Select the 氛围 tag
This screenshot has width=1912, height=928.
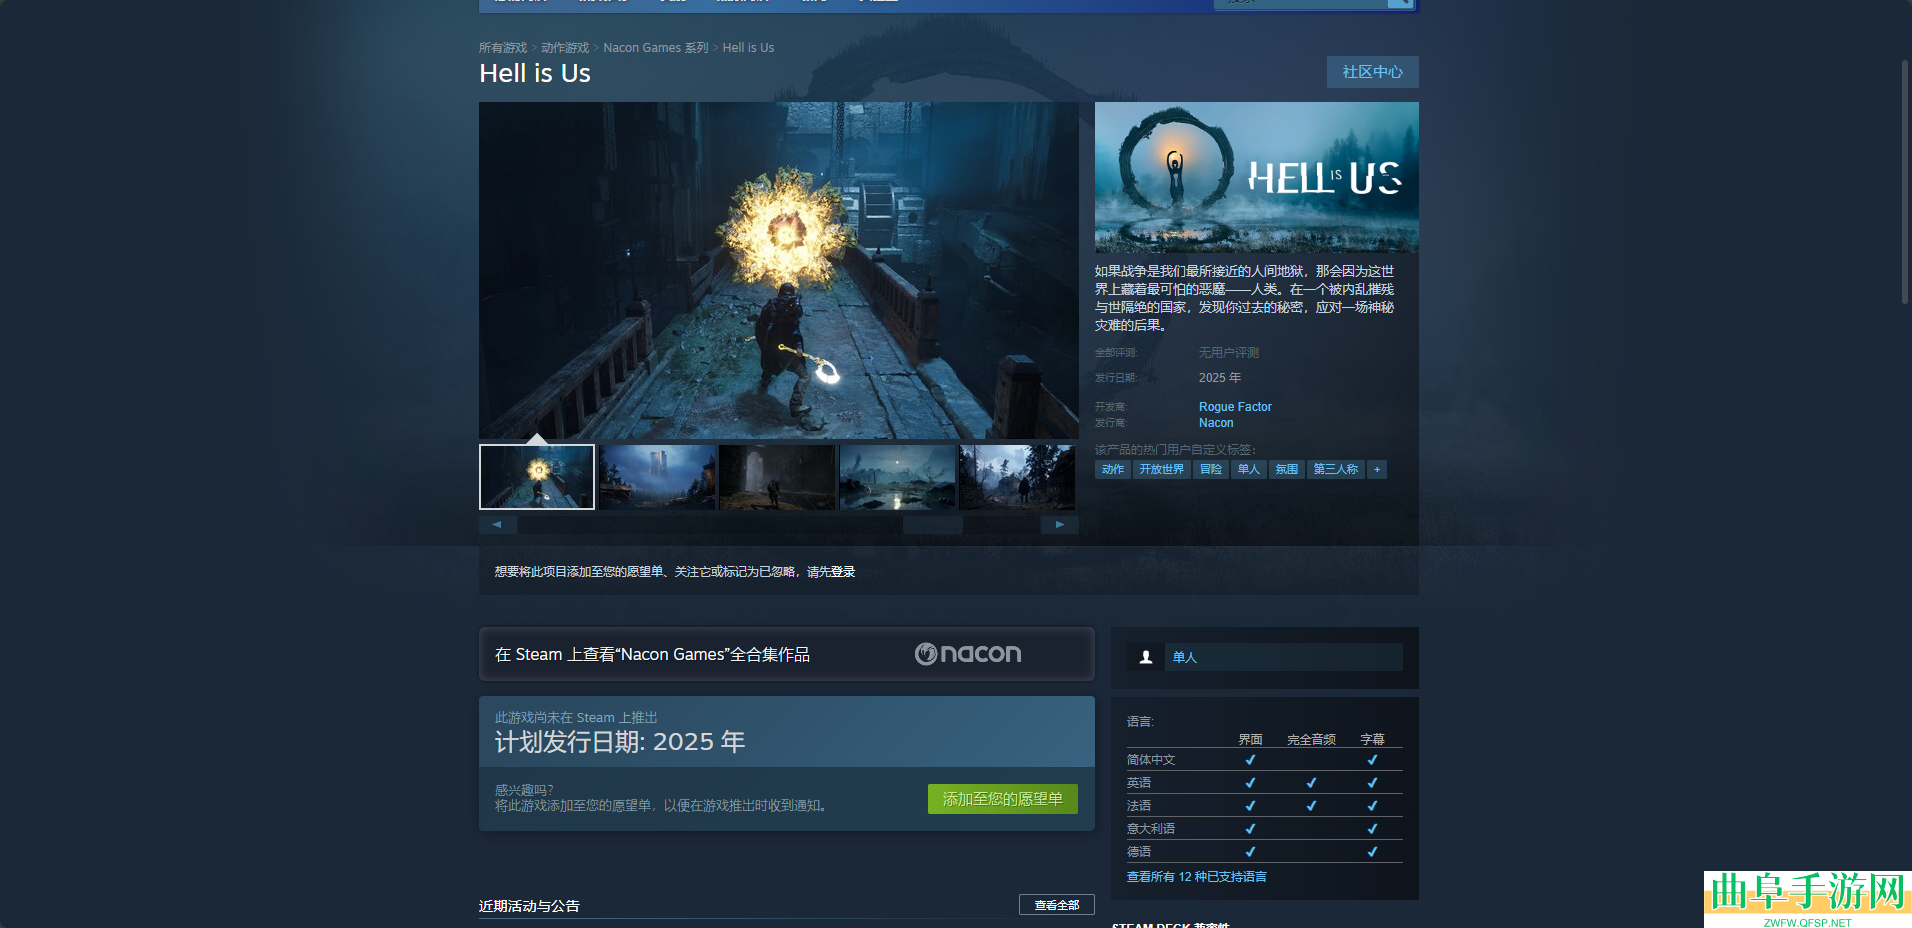[1287, 469]
